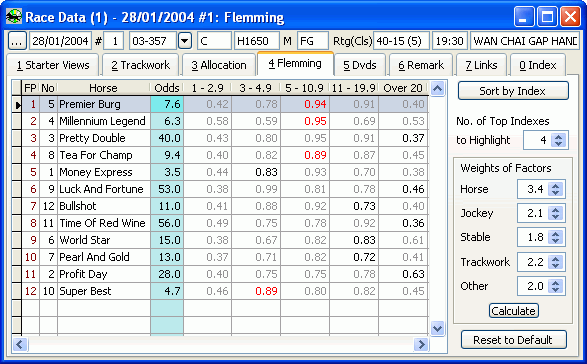
Task: Click the Stable weight stepper arrows
Action: coord(556,237)
